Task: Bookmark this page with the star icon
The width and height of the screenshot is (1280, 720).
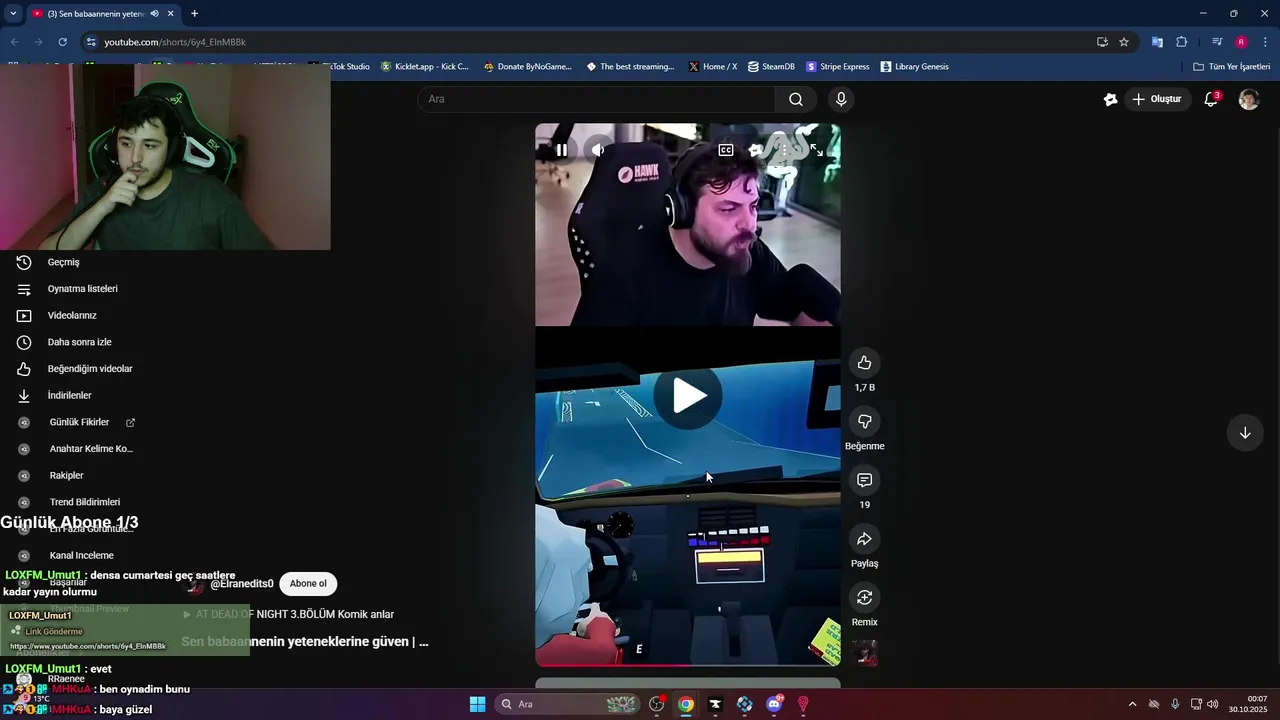Action: pyautogui.click(x=1124, y=42)
